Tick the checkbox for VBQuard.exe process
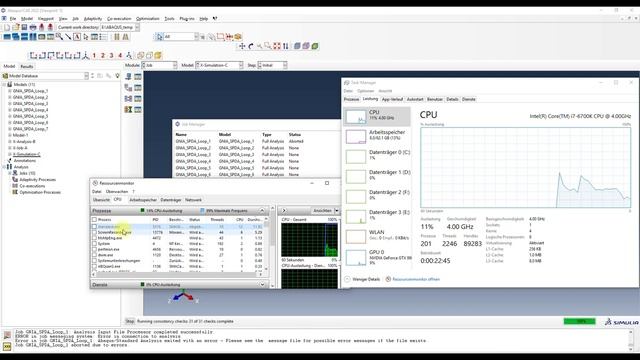Viewport: 640px width, 360px height. [x=94, y=267]
